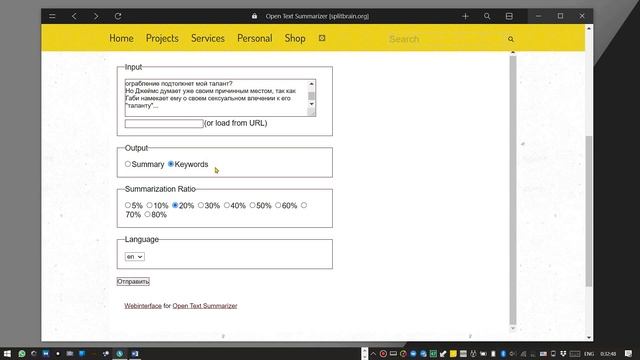Select the Keywords output radio button
640x360 pixels.
click(171, 164)
